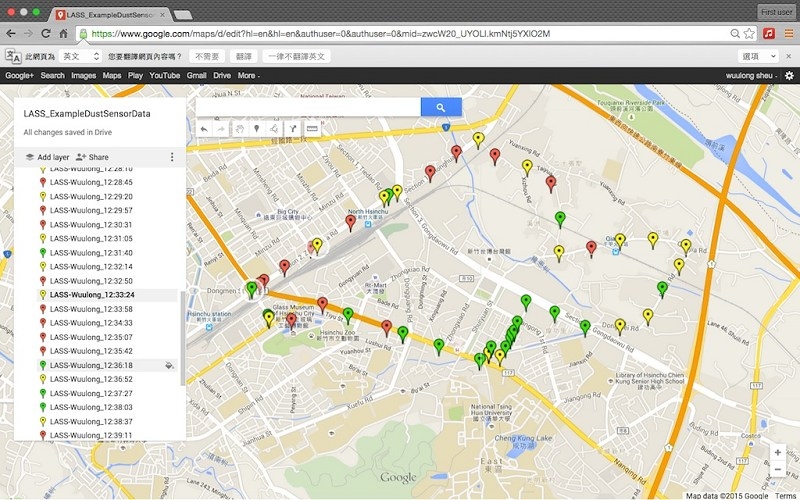Select the Draw a line tool
800x500 pixels.
coord(274,129)
